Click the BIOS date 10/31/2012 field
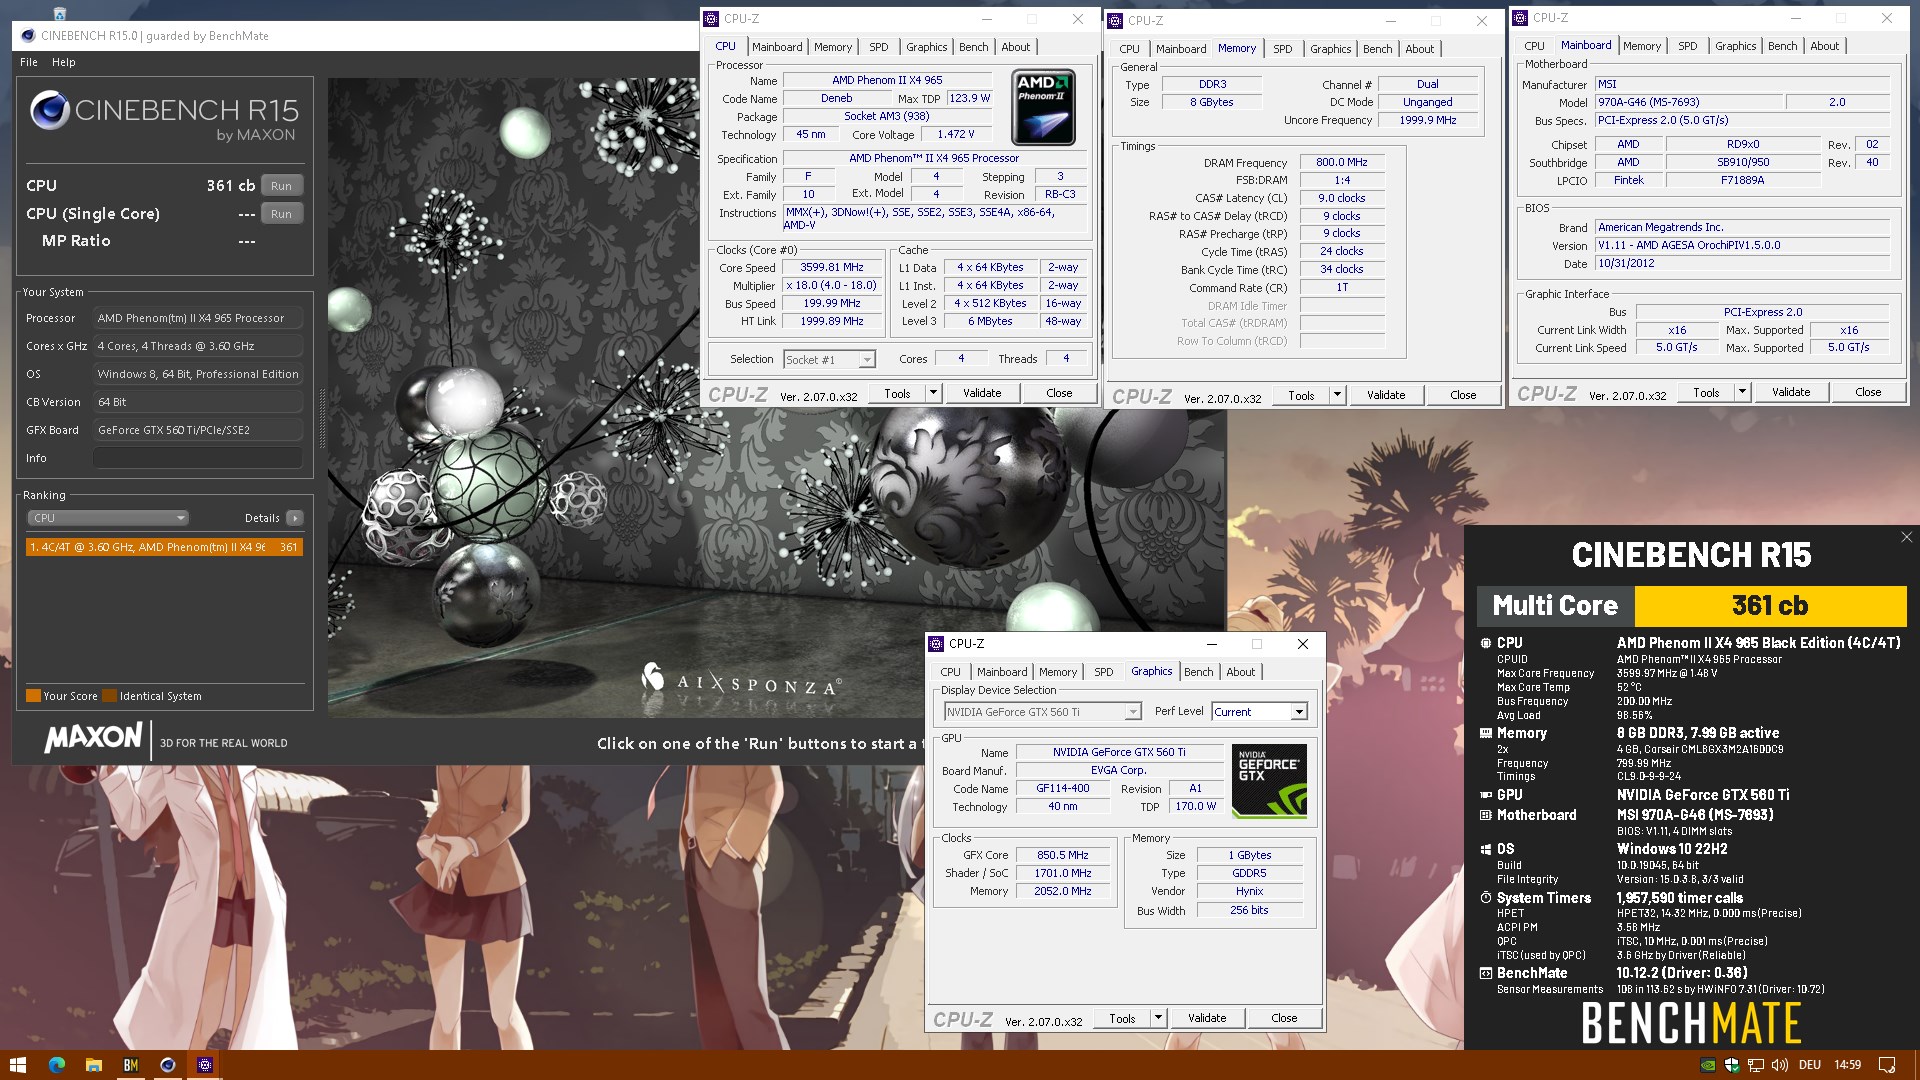 tap(1742, 263)
